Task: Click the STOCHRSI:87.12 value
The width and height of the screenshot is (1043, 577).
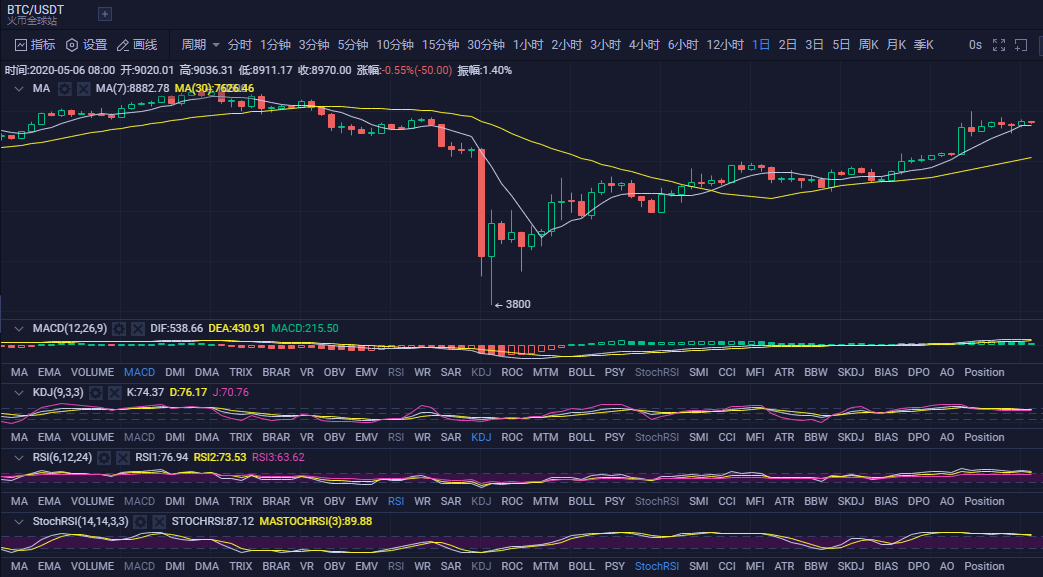Action: point(213,521)
